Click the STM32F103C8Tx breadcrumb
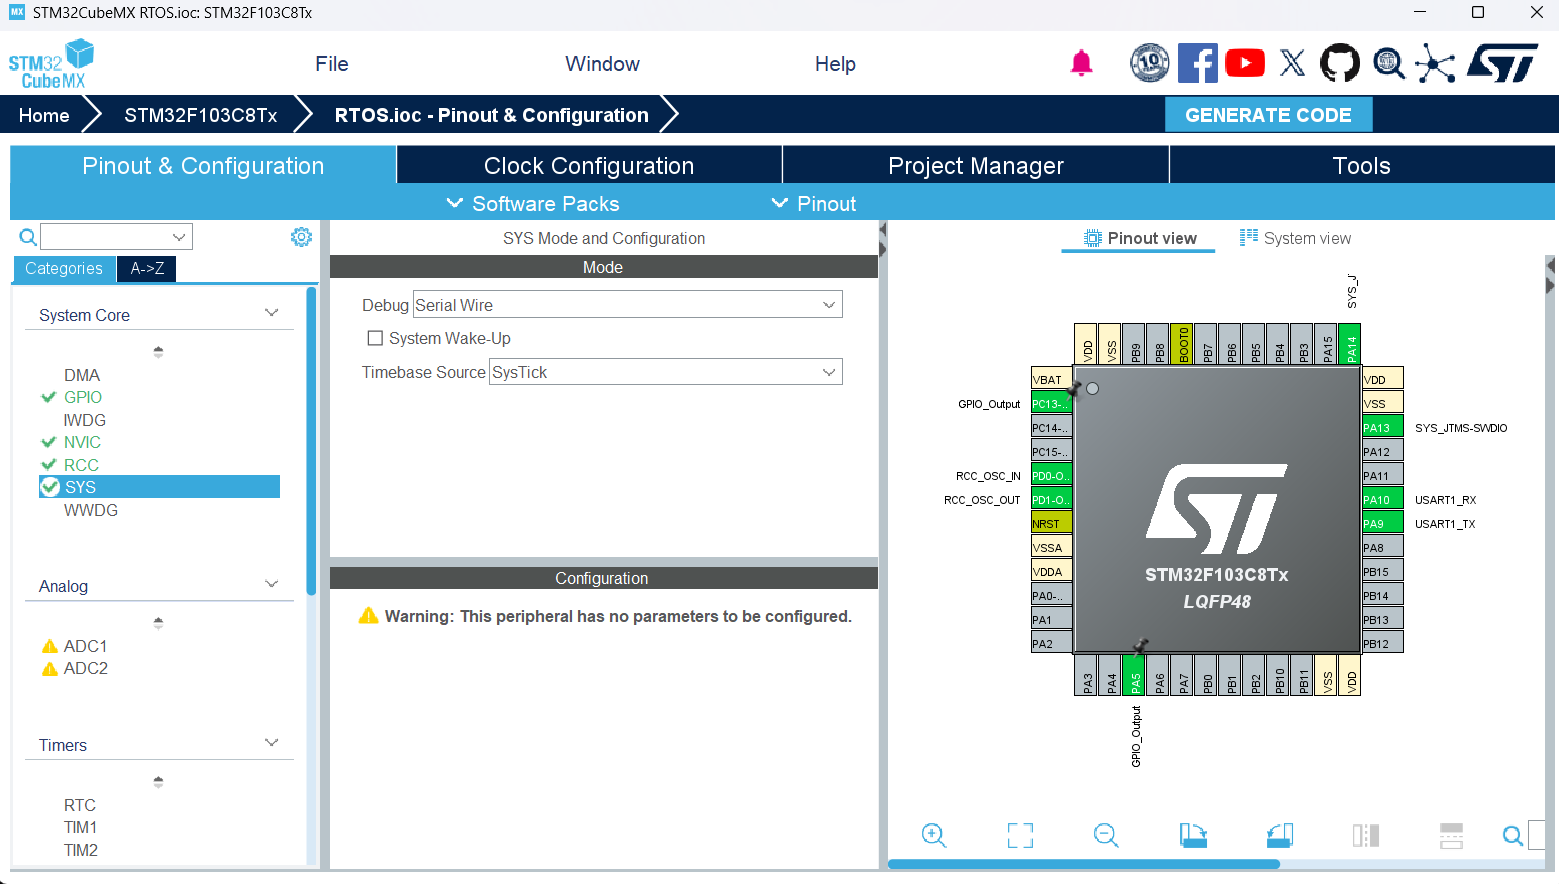The image size is (1559, 884). [201, 115]
